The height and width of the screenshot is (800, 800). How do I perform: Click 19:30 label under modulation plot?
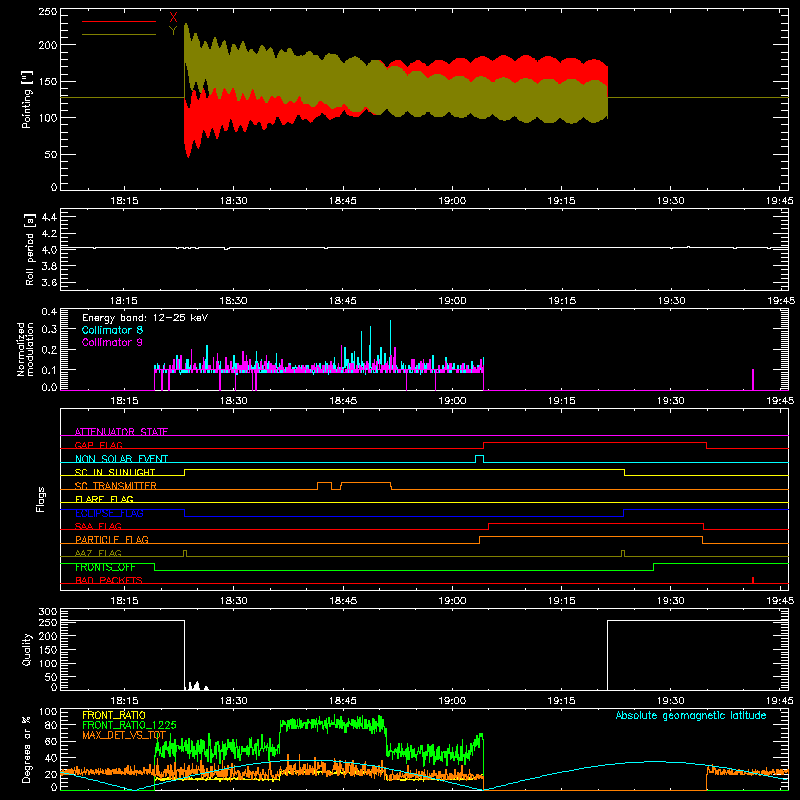670,401
